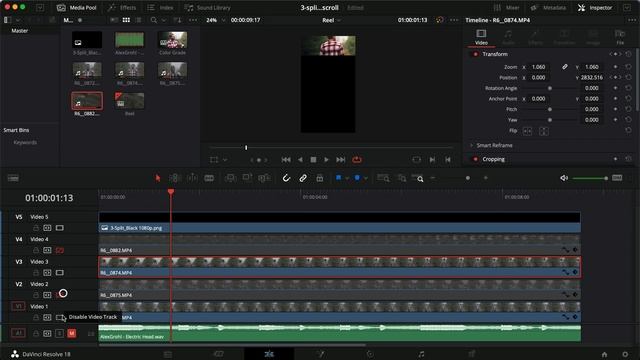Image resolution: width=640 pixels, height=360 pixels.
Task: Toggle Linked Selection chain icon
Action: click(x=303, y=178)
